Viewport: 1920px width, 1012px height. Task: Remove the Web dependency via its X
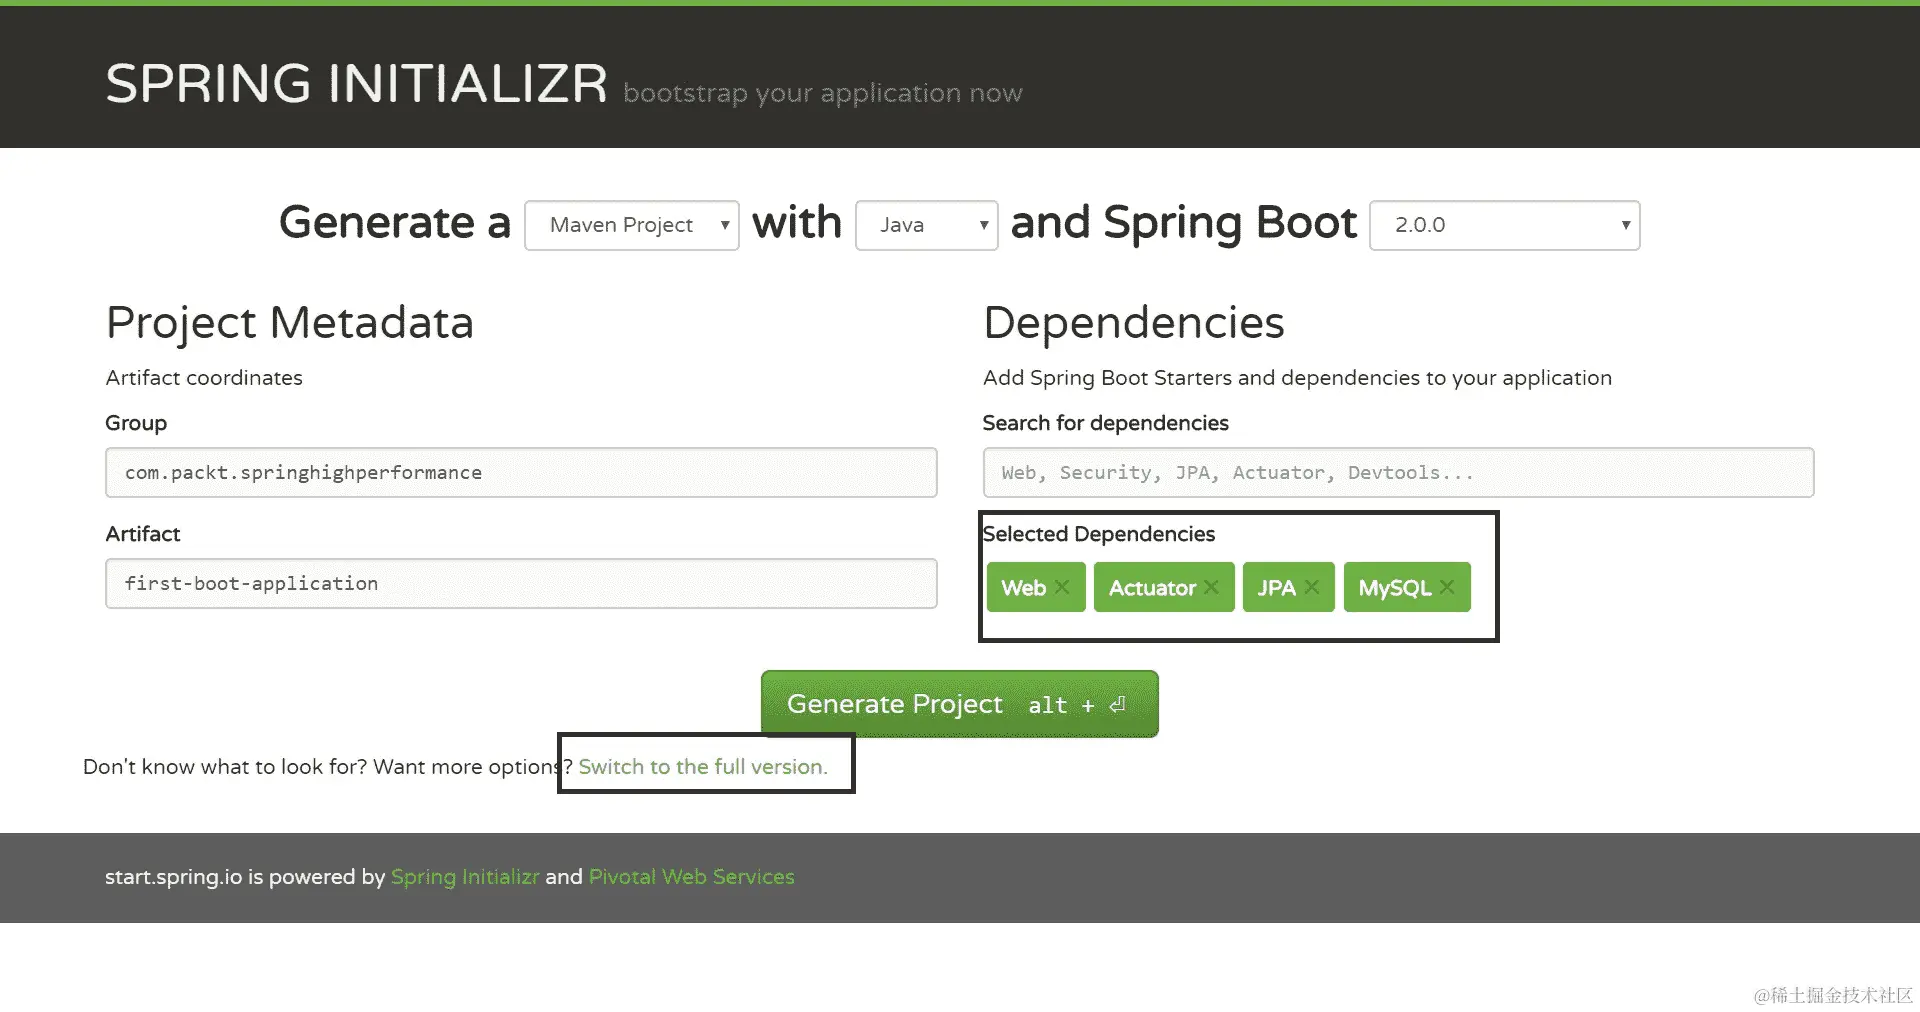[1062, 587]
